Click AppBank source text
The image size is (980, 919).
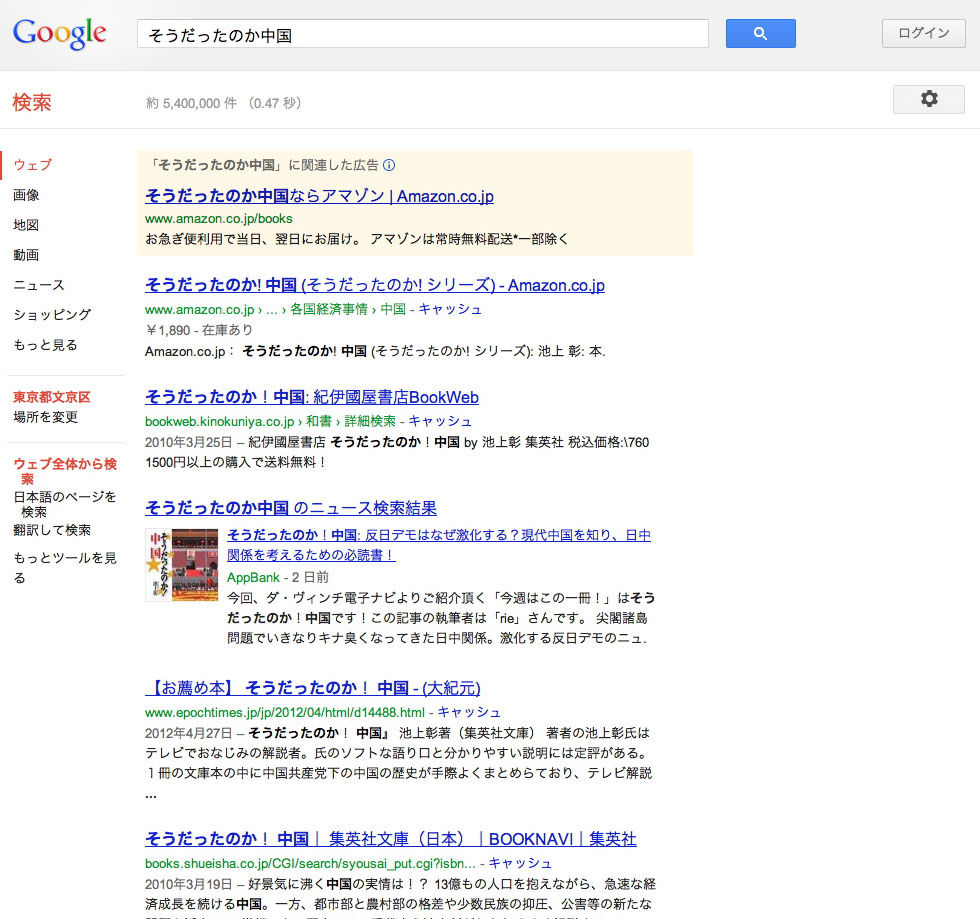(x=253, y=578)
